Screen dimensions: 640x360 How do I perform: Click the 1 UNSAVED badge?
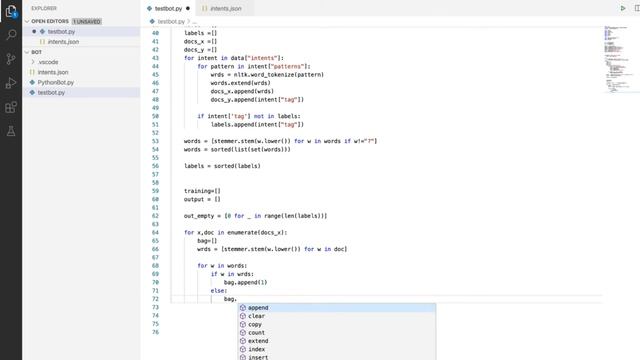(x=87, y=21)
